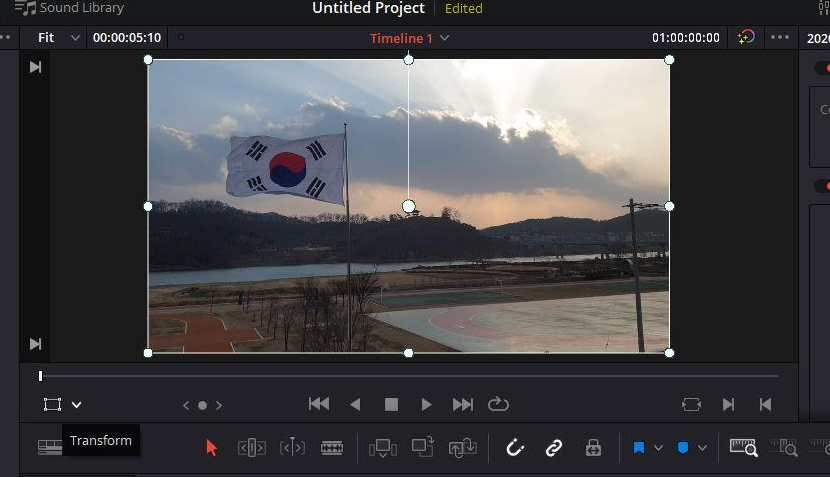
Task: Click the go to next edit icon
Action: [x=728, y=405]
